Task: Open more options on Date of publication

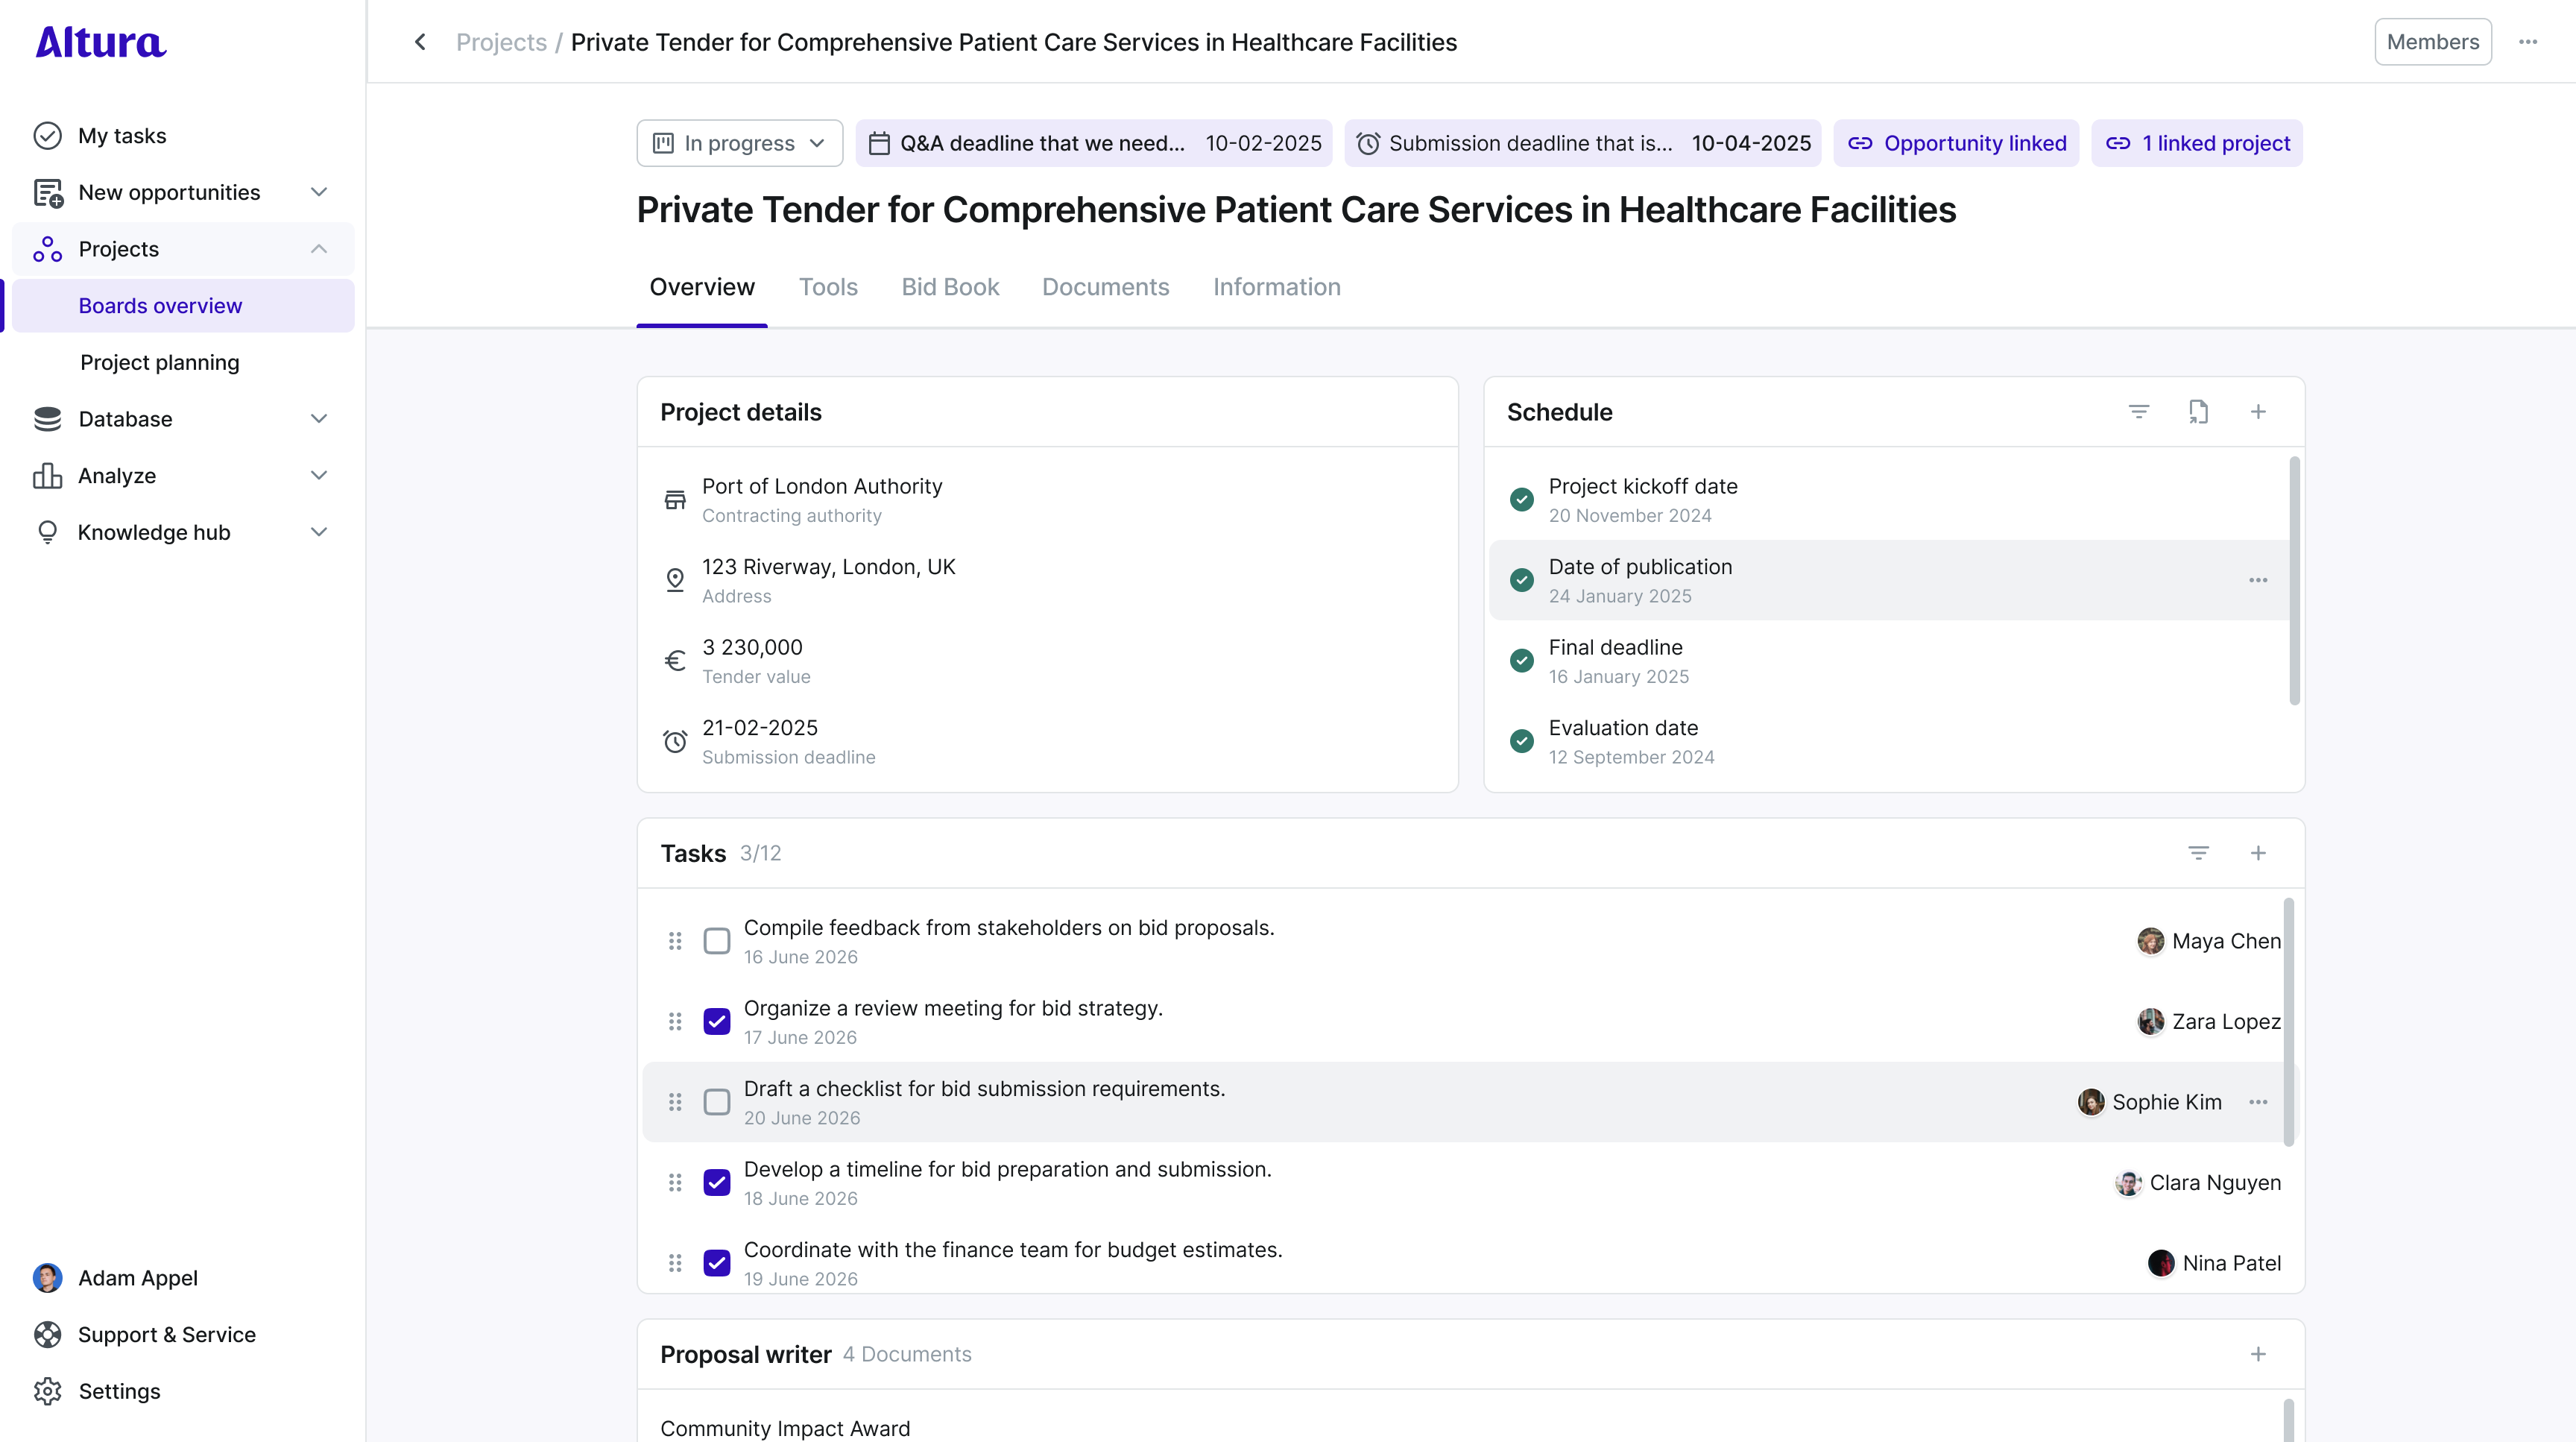Action: tap(2258, 580)
